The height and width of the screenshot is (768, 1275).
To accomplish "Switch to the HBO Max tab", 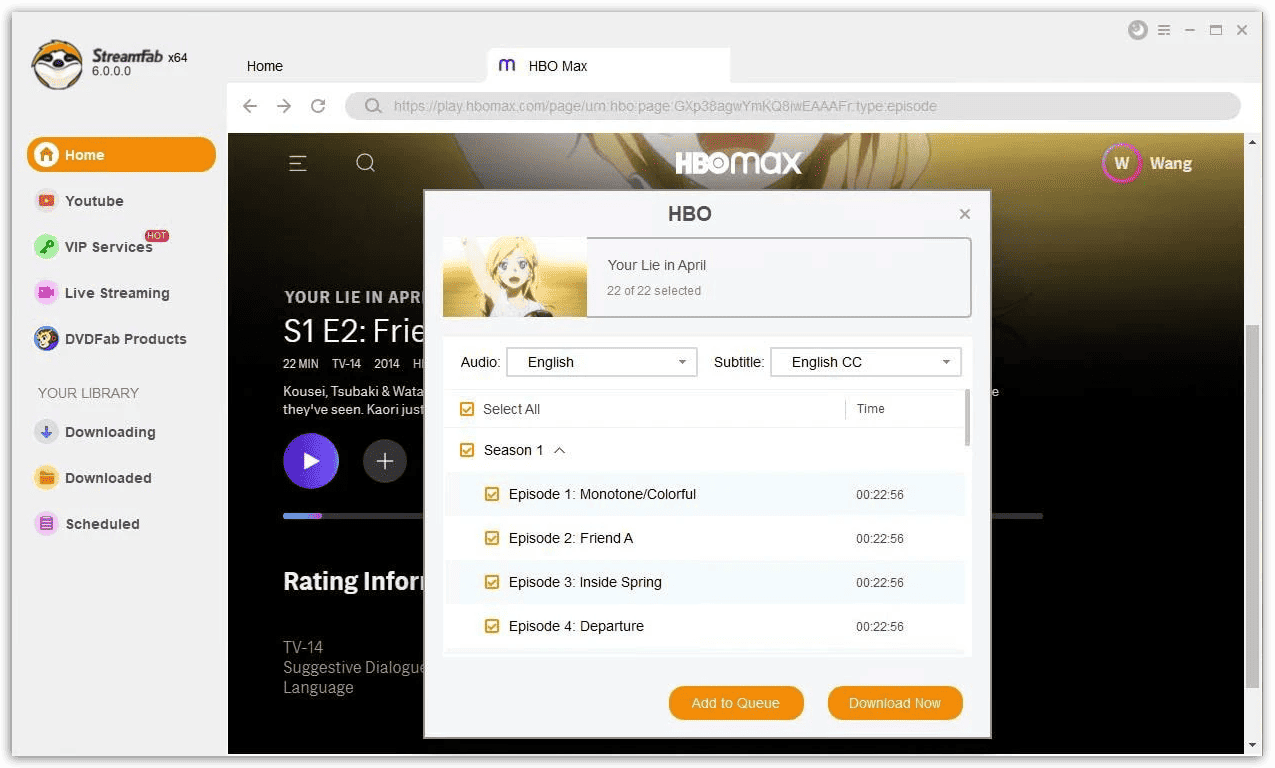I will pos(608,66).
